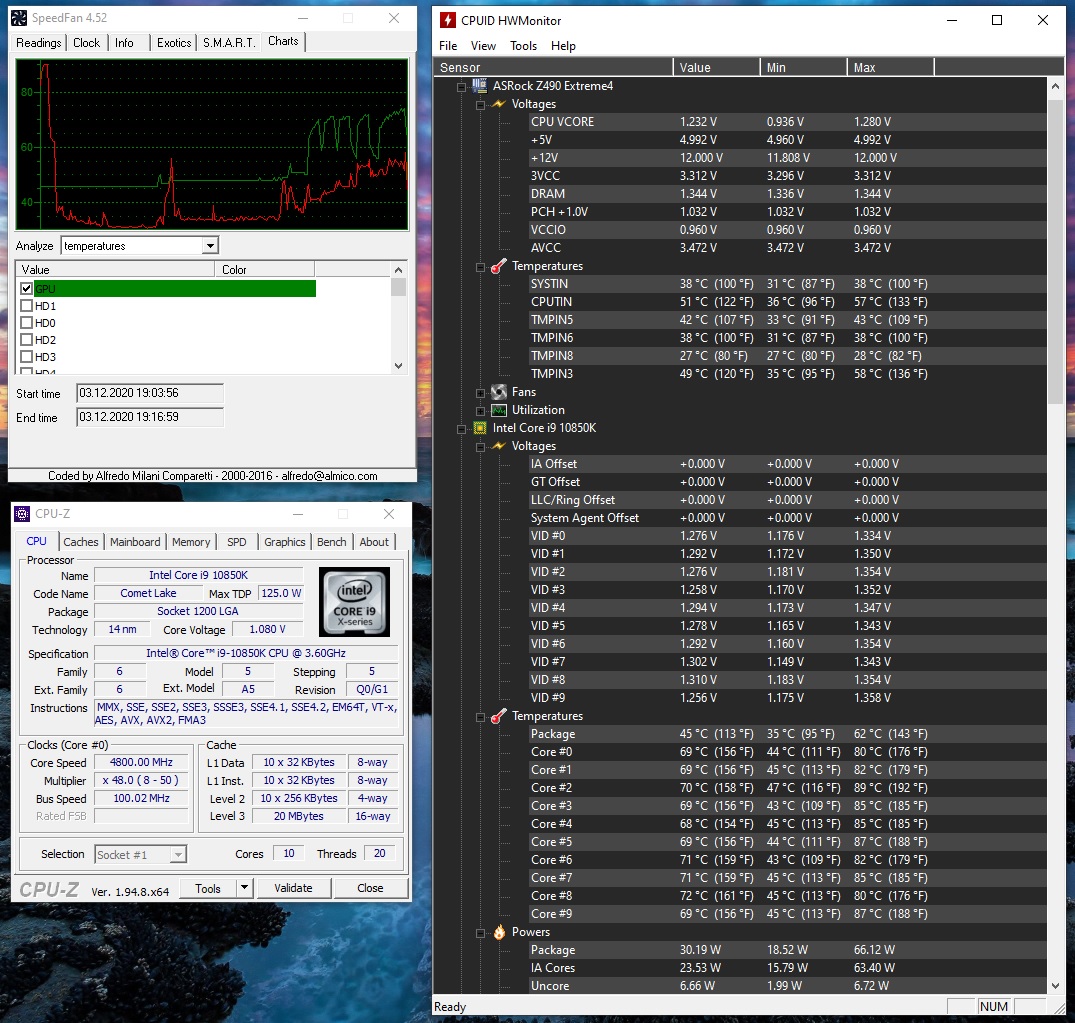Click the Intel Core i9 logo in CPU-Z
The image size is (1075, 1023).
tap(354, 601)
